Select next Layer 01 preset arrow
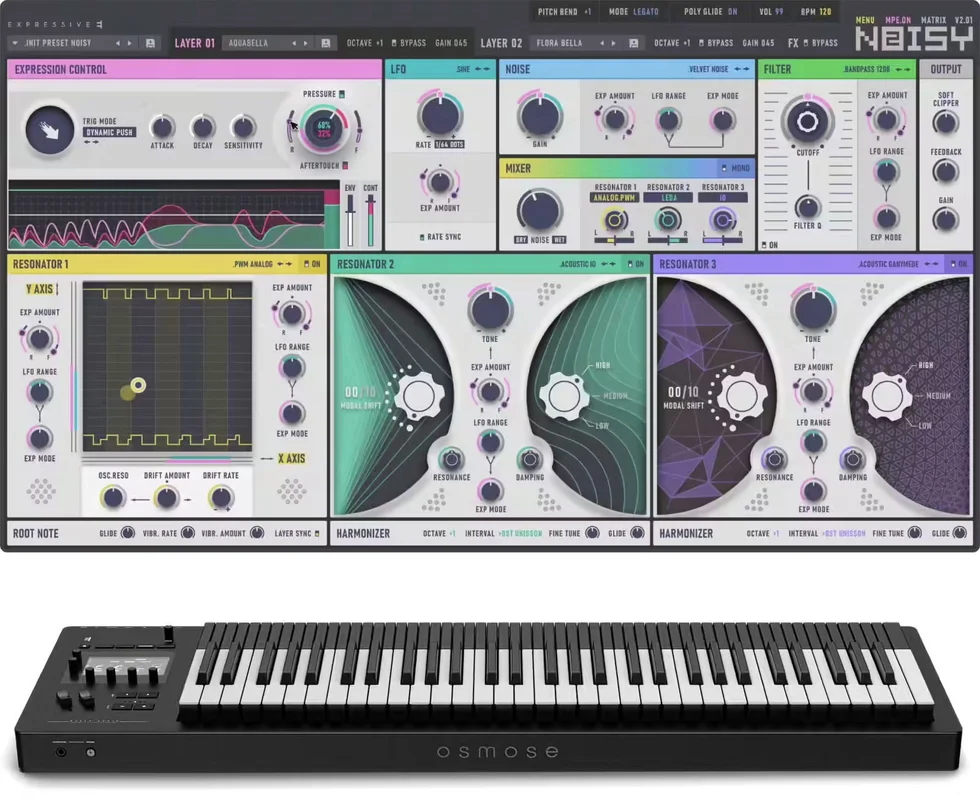The width and height of the screenshot is (980, 799). coord(306,43)
